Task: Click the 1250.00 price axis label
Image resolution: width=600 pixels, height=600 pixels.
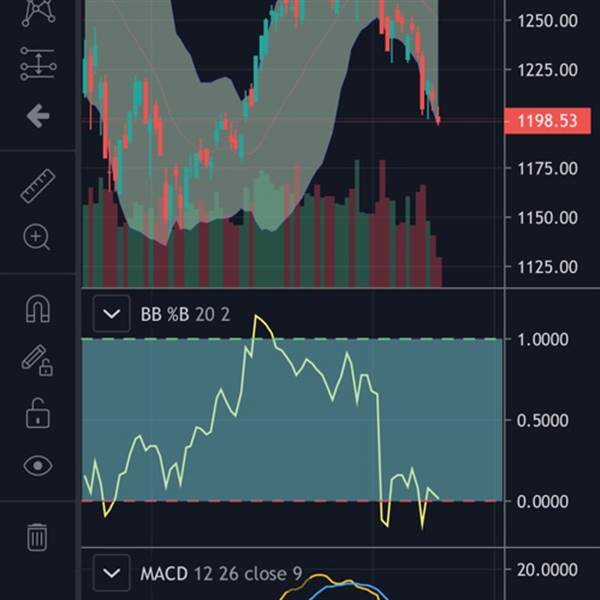Action: click(548, 21)
